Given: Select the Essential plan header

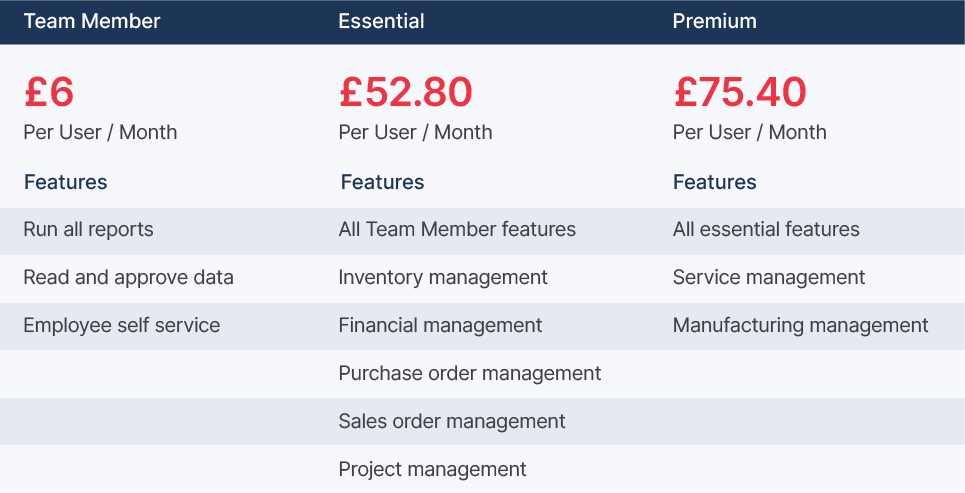Looking at the screenshot, I should pos(382,21).
